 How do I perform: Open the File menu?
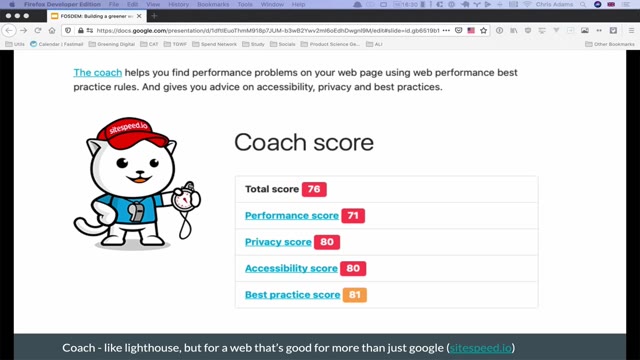click(114, 4)
